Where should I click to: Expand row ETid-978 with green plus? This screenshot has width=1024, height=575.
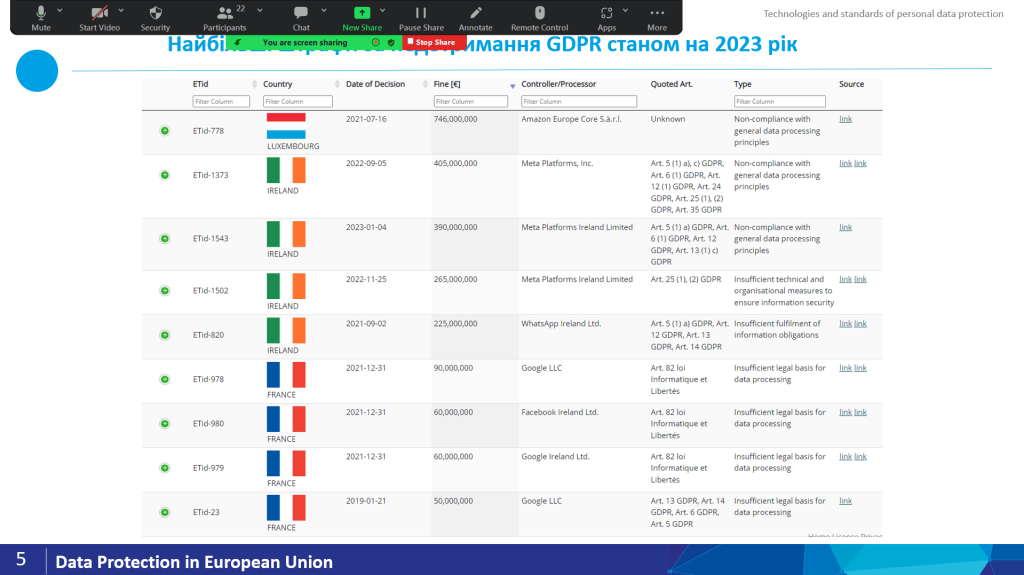(165, 380)
